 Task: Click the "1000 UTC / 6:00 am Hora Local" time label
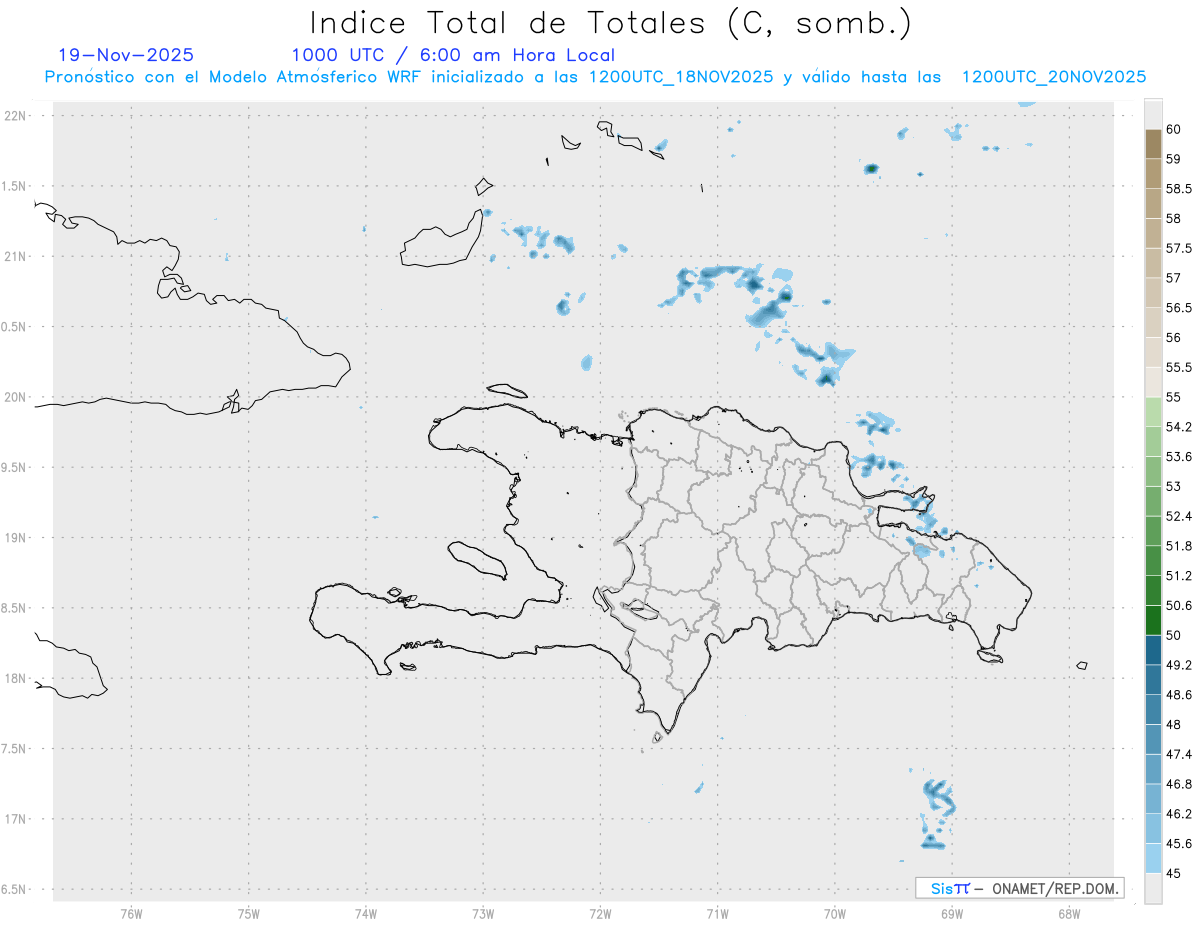[x=453, y=56]
